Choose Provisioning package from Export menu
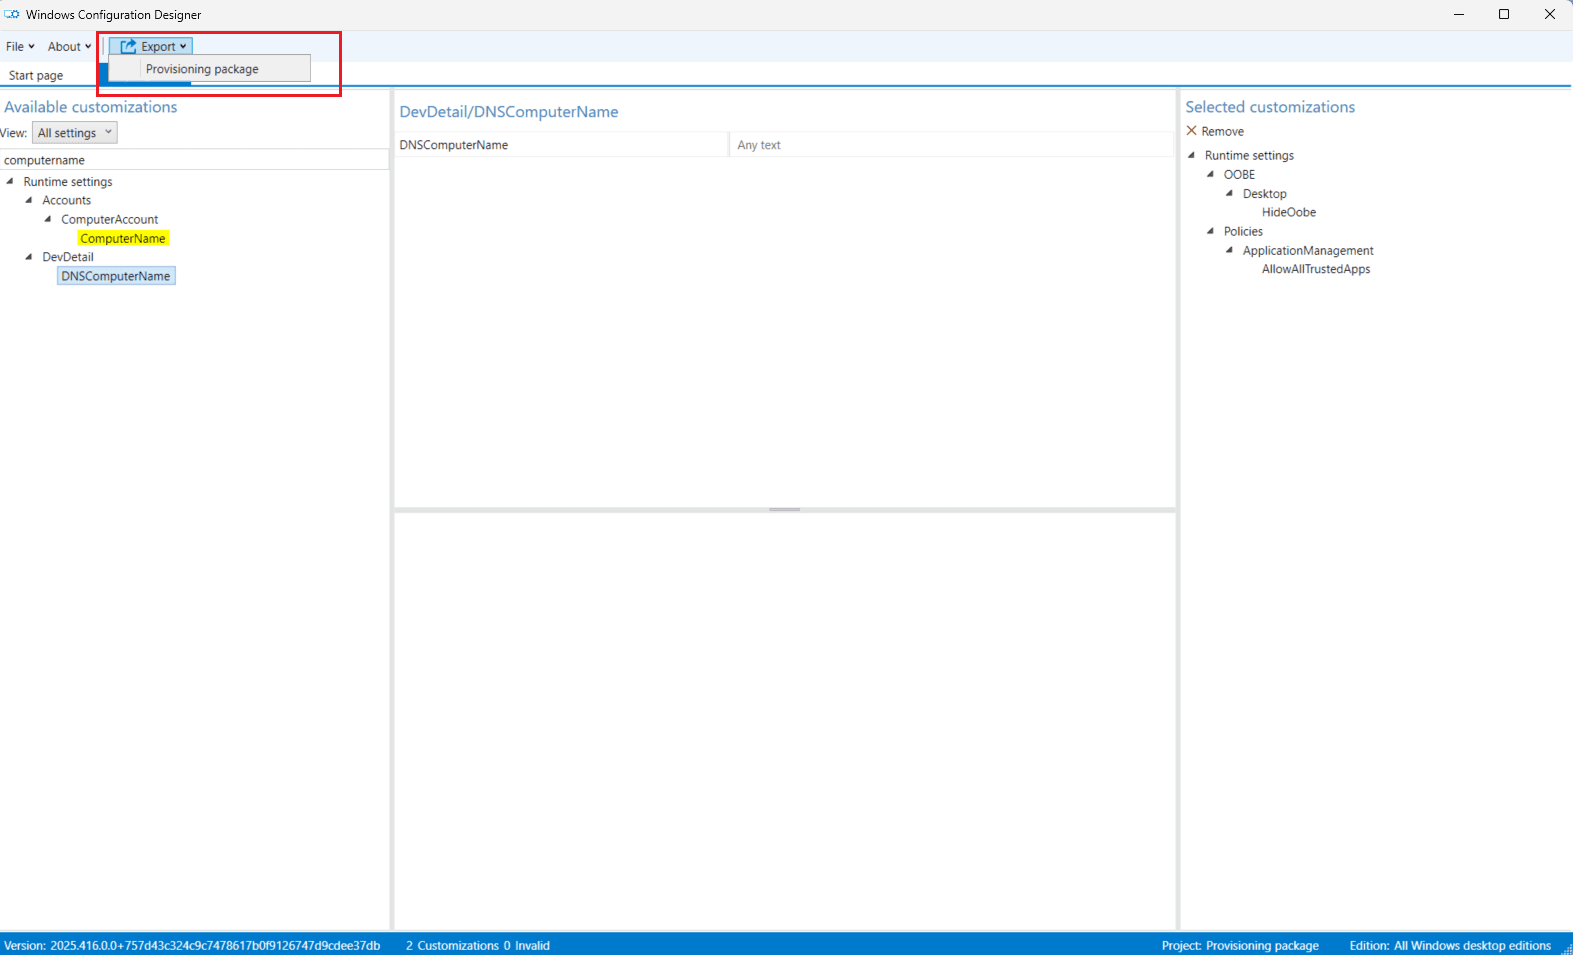The image size is (1573, 955). click(210, 69)
